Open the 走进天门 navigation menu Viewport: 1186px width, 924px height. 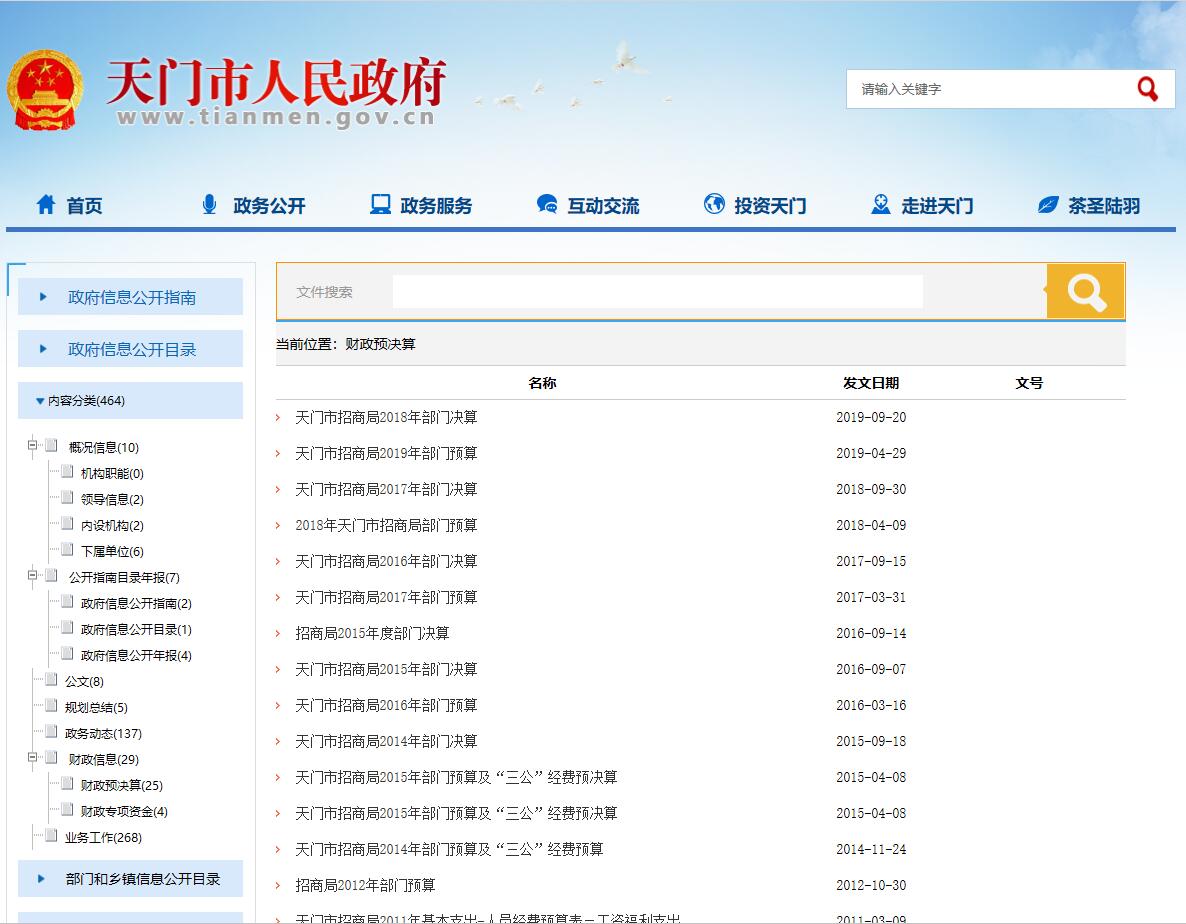click(x=936, y=206)
